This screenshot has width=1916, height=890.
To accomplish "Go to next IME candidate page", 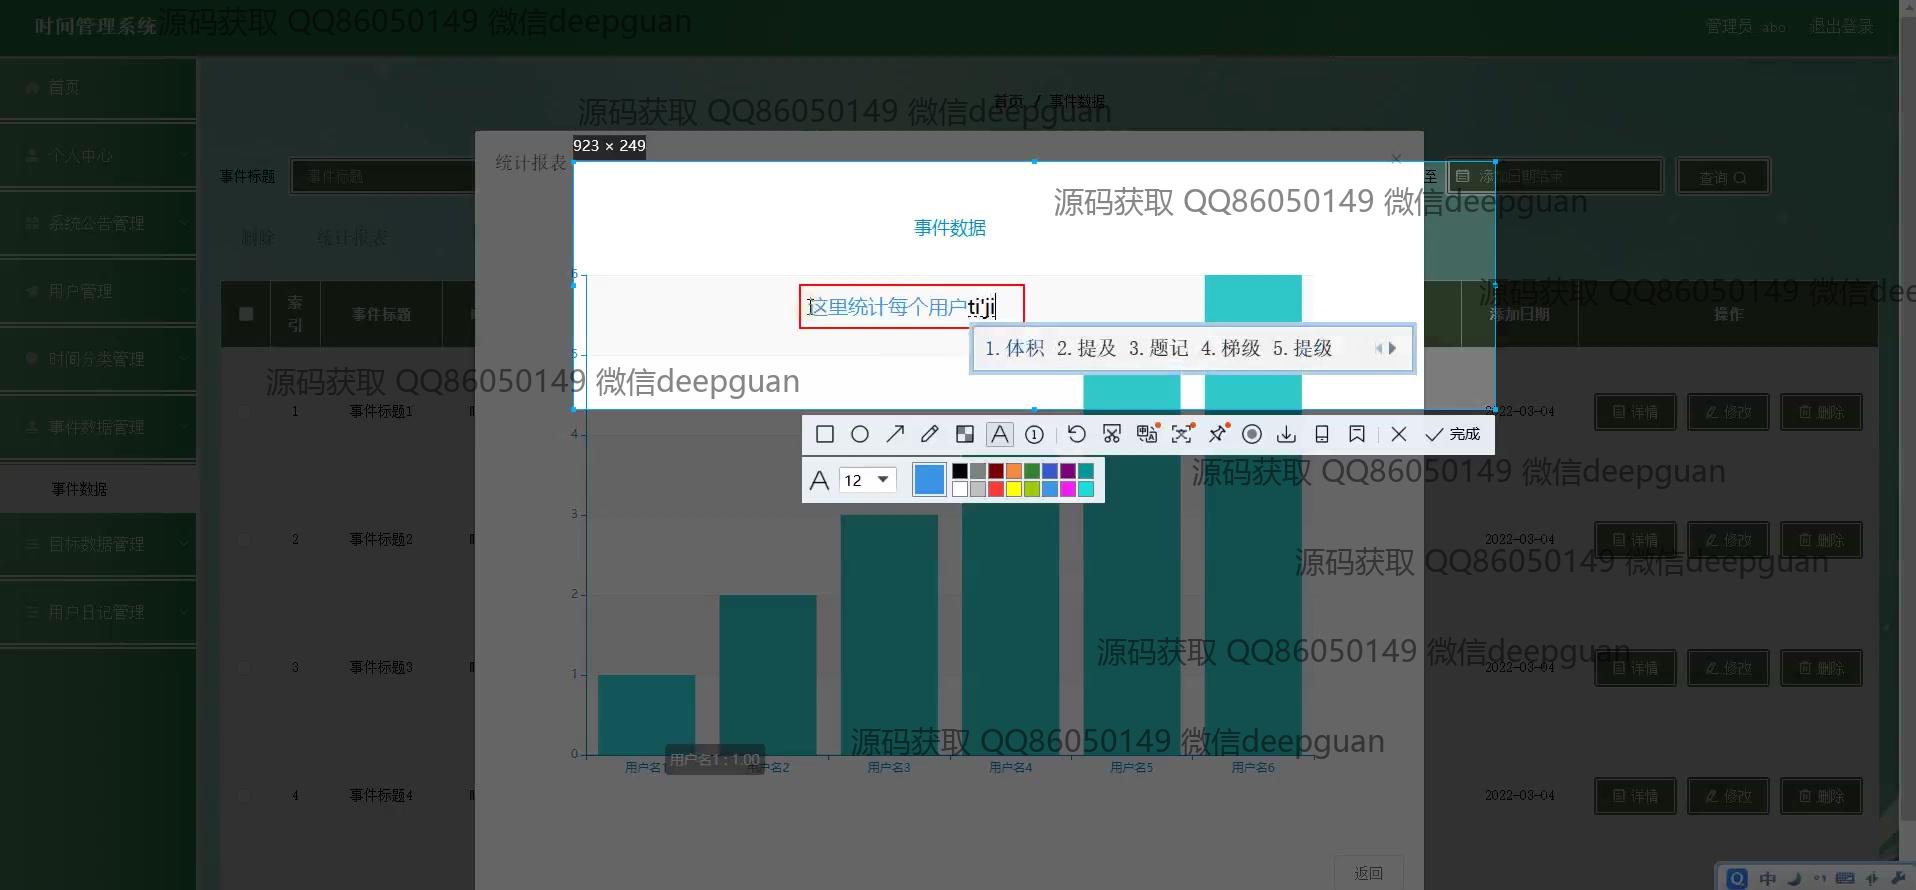I will pos(1392,348).
